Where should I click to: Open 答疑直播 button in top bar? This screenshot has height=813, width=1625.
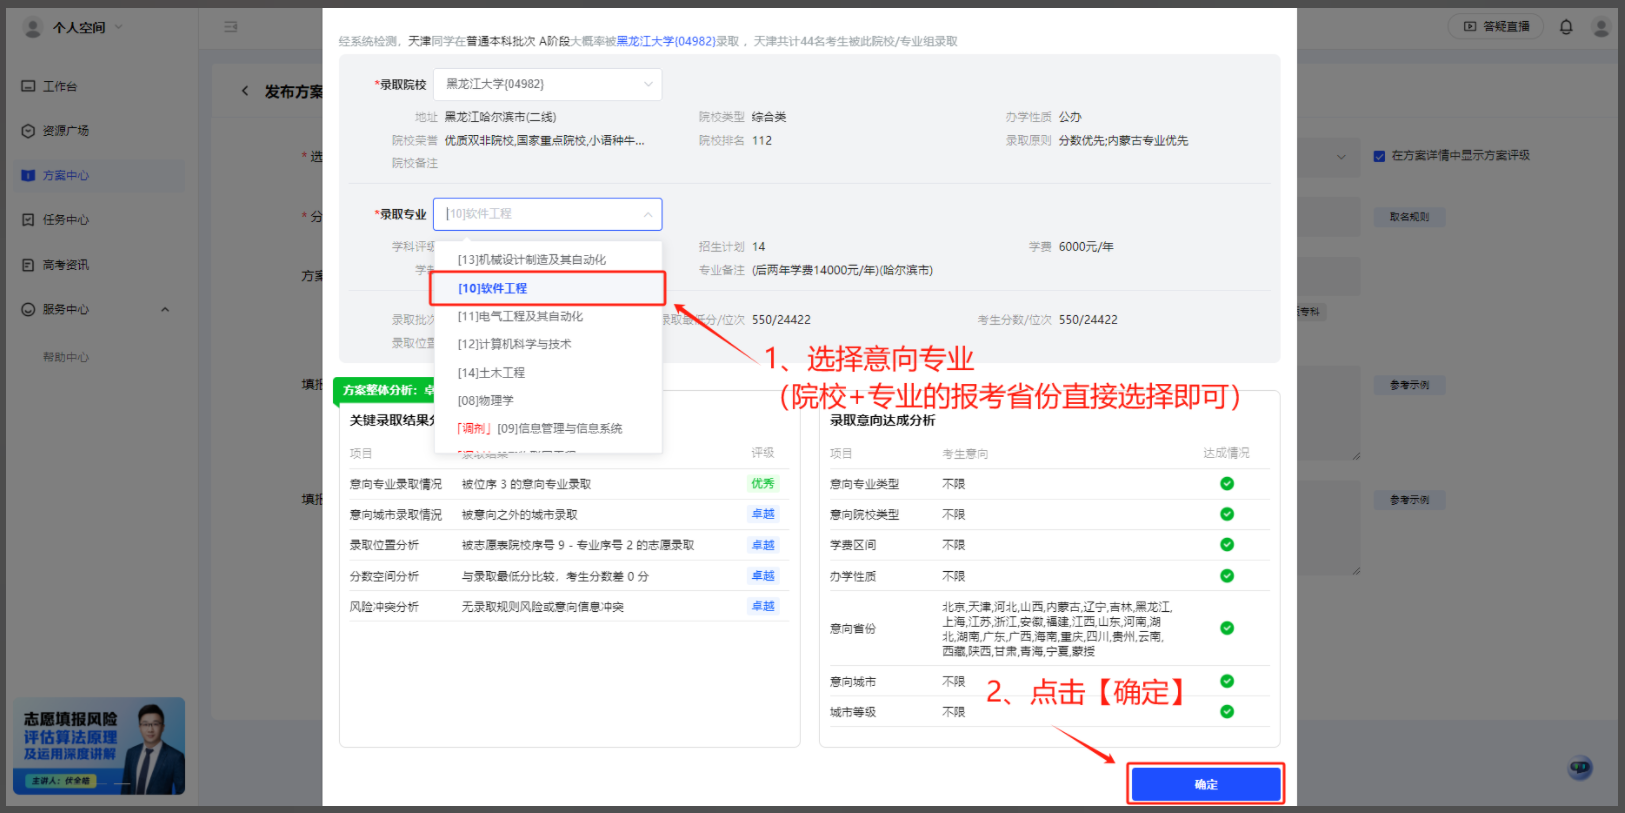pos(1496,26)
